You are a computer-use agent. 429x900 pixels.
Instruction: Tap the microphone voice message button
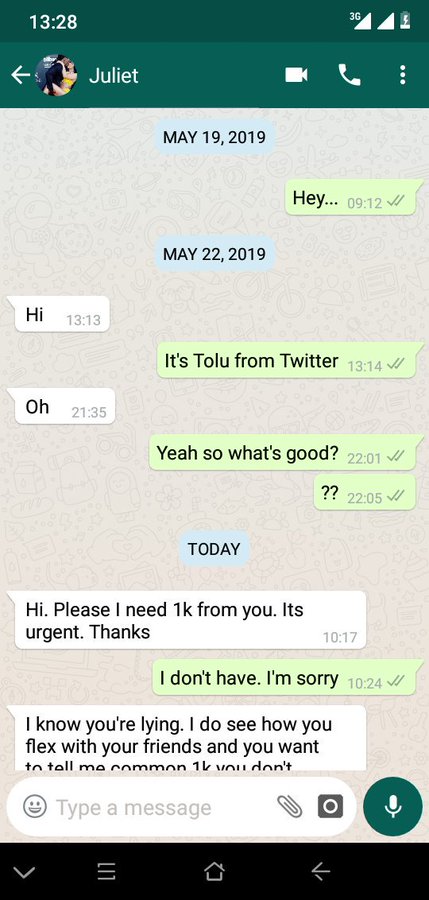[393, 806]
